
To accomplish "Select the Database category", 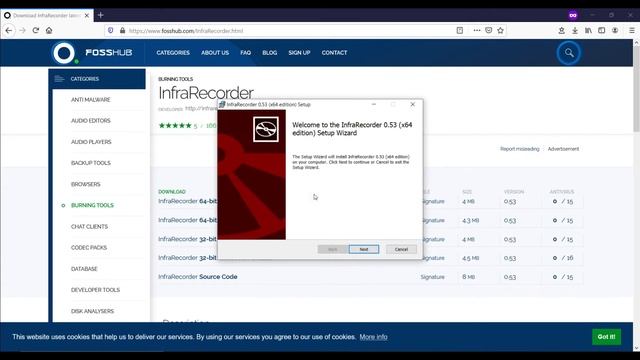I will click(84, 269).
